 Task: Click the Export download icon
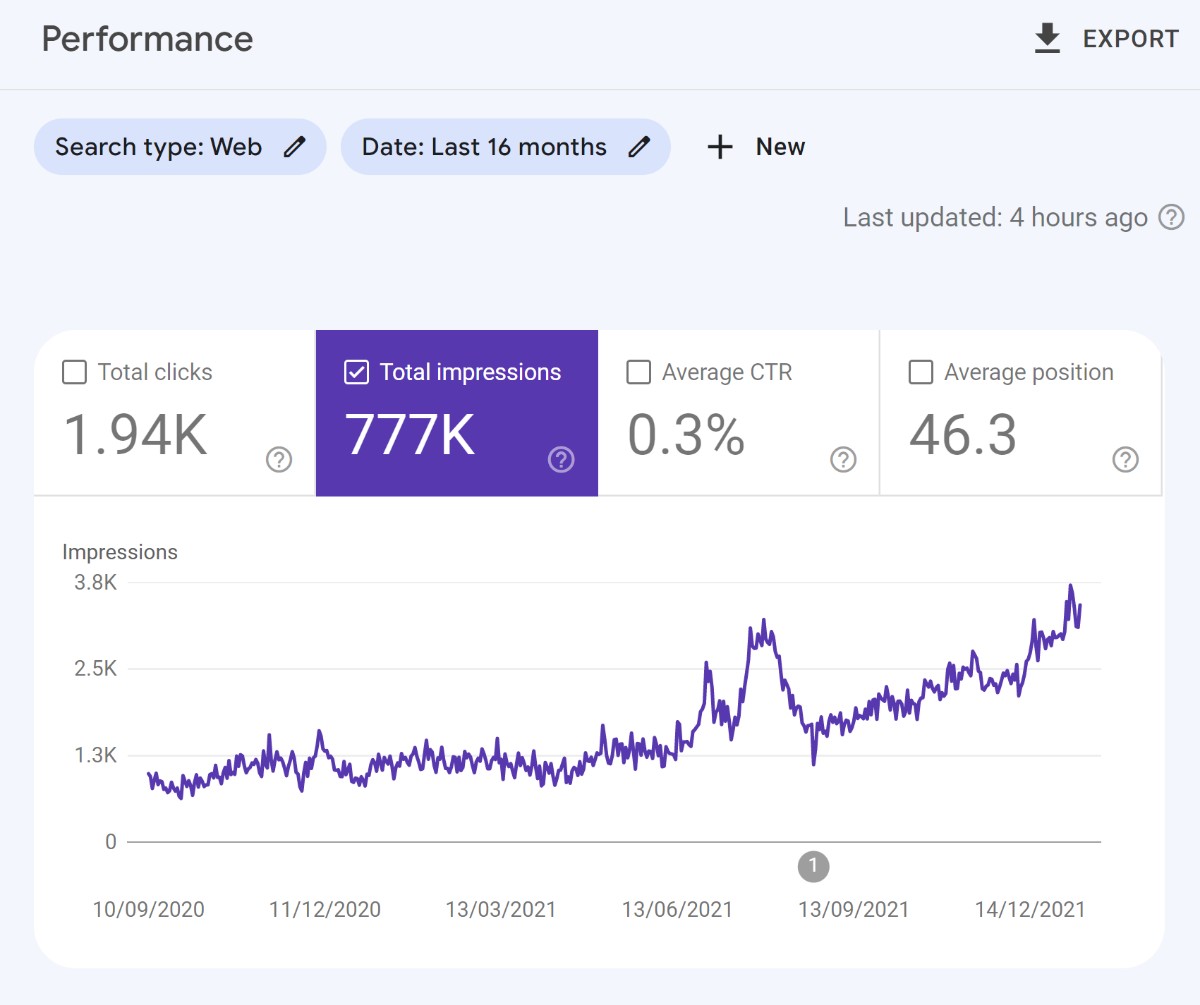[x=1047, y=39]
